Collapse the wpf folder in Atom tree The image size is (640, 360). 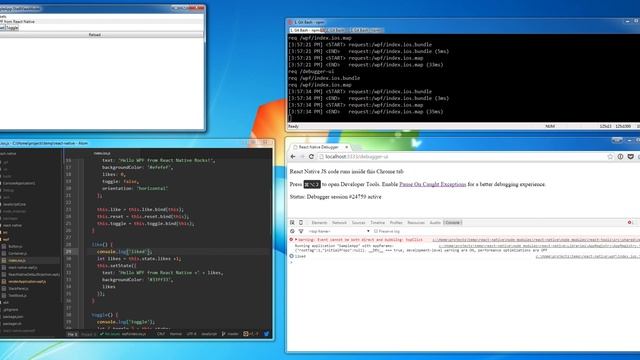tap(6, 239)
